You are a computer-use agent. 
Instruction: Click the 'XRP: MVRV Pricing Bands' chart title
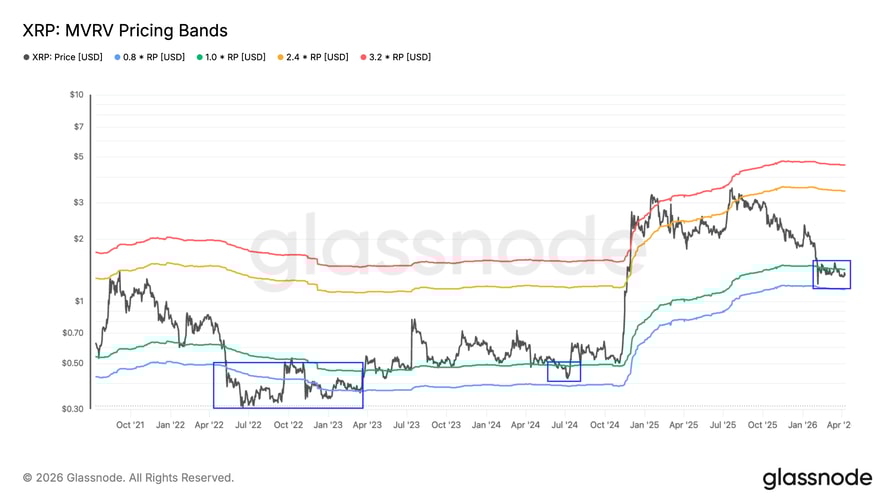125,30
